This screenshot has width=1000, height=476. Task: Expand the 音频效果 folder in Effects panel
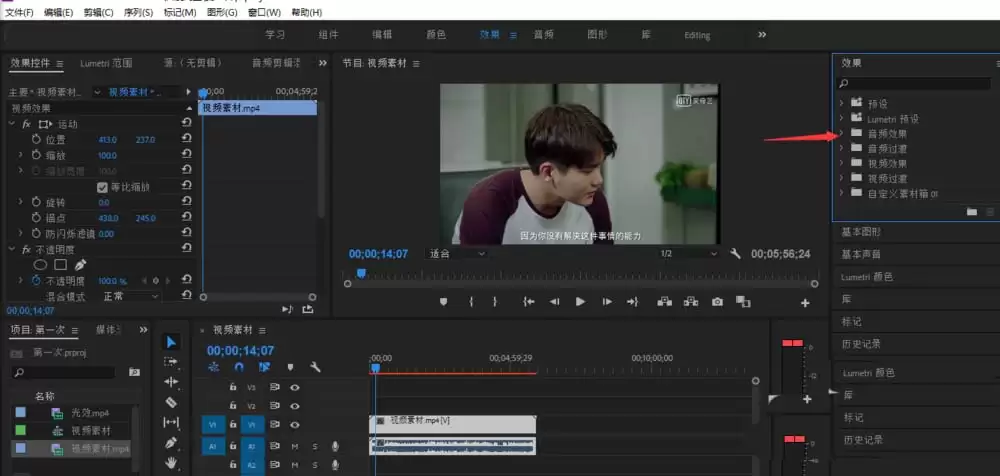[x=842, y=133]
